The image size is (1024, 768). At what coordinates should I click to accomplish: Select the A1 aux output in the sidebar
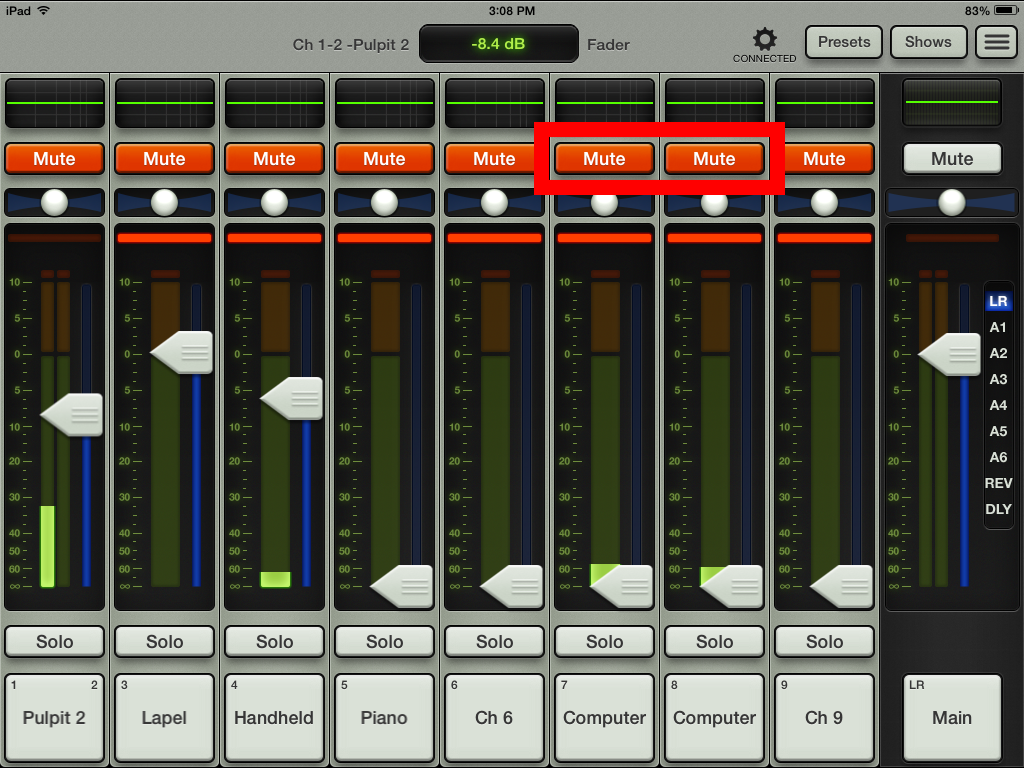(x=998, y=327)
